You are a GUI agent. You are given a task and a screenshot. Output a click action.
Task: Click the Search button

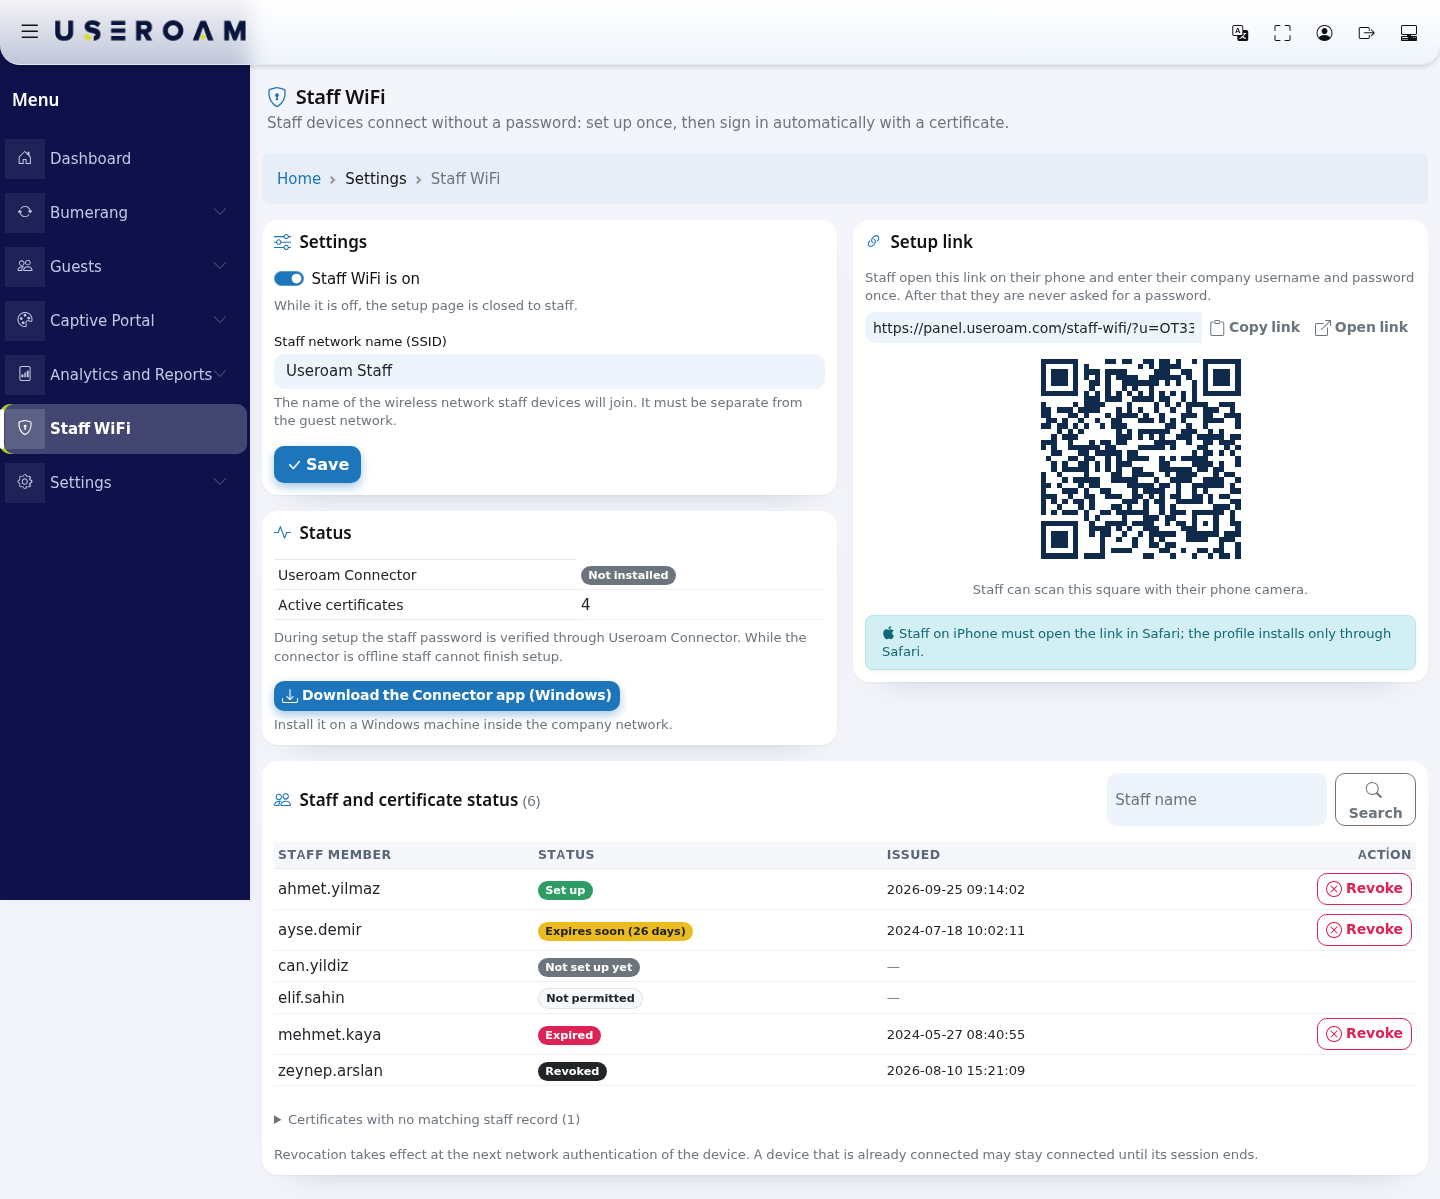pyautogui.click(x=1375, y=799)
